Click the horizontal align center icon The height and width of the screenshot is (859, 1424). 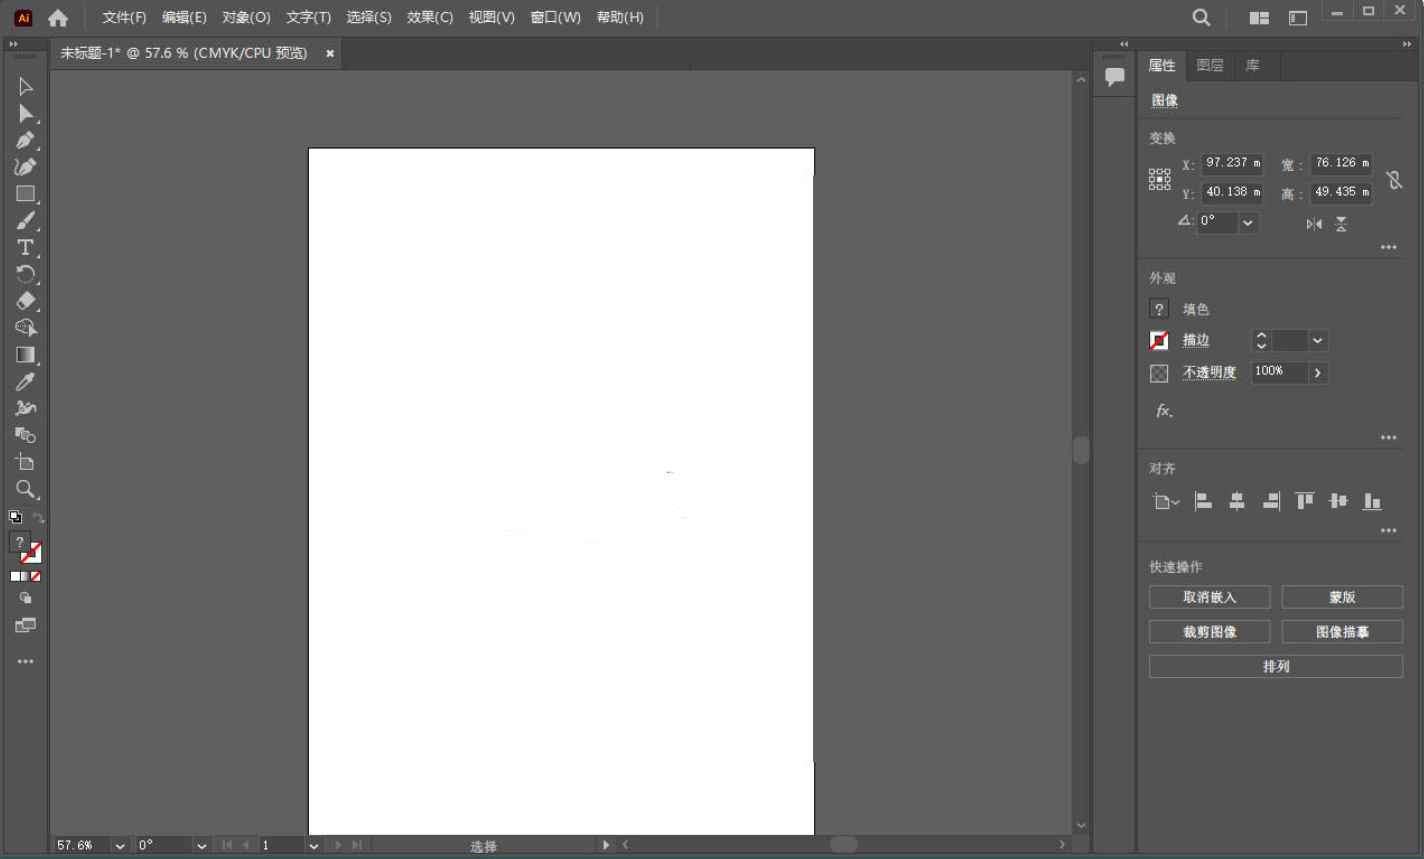(x=1237, y=501)
